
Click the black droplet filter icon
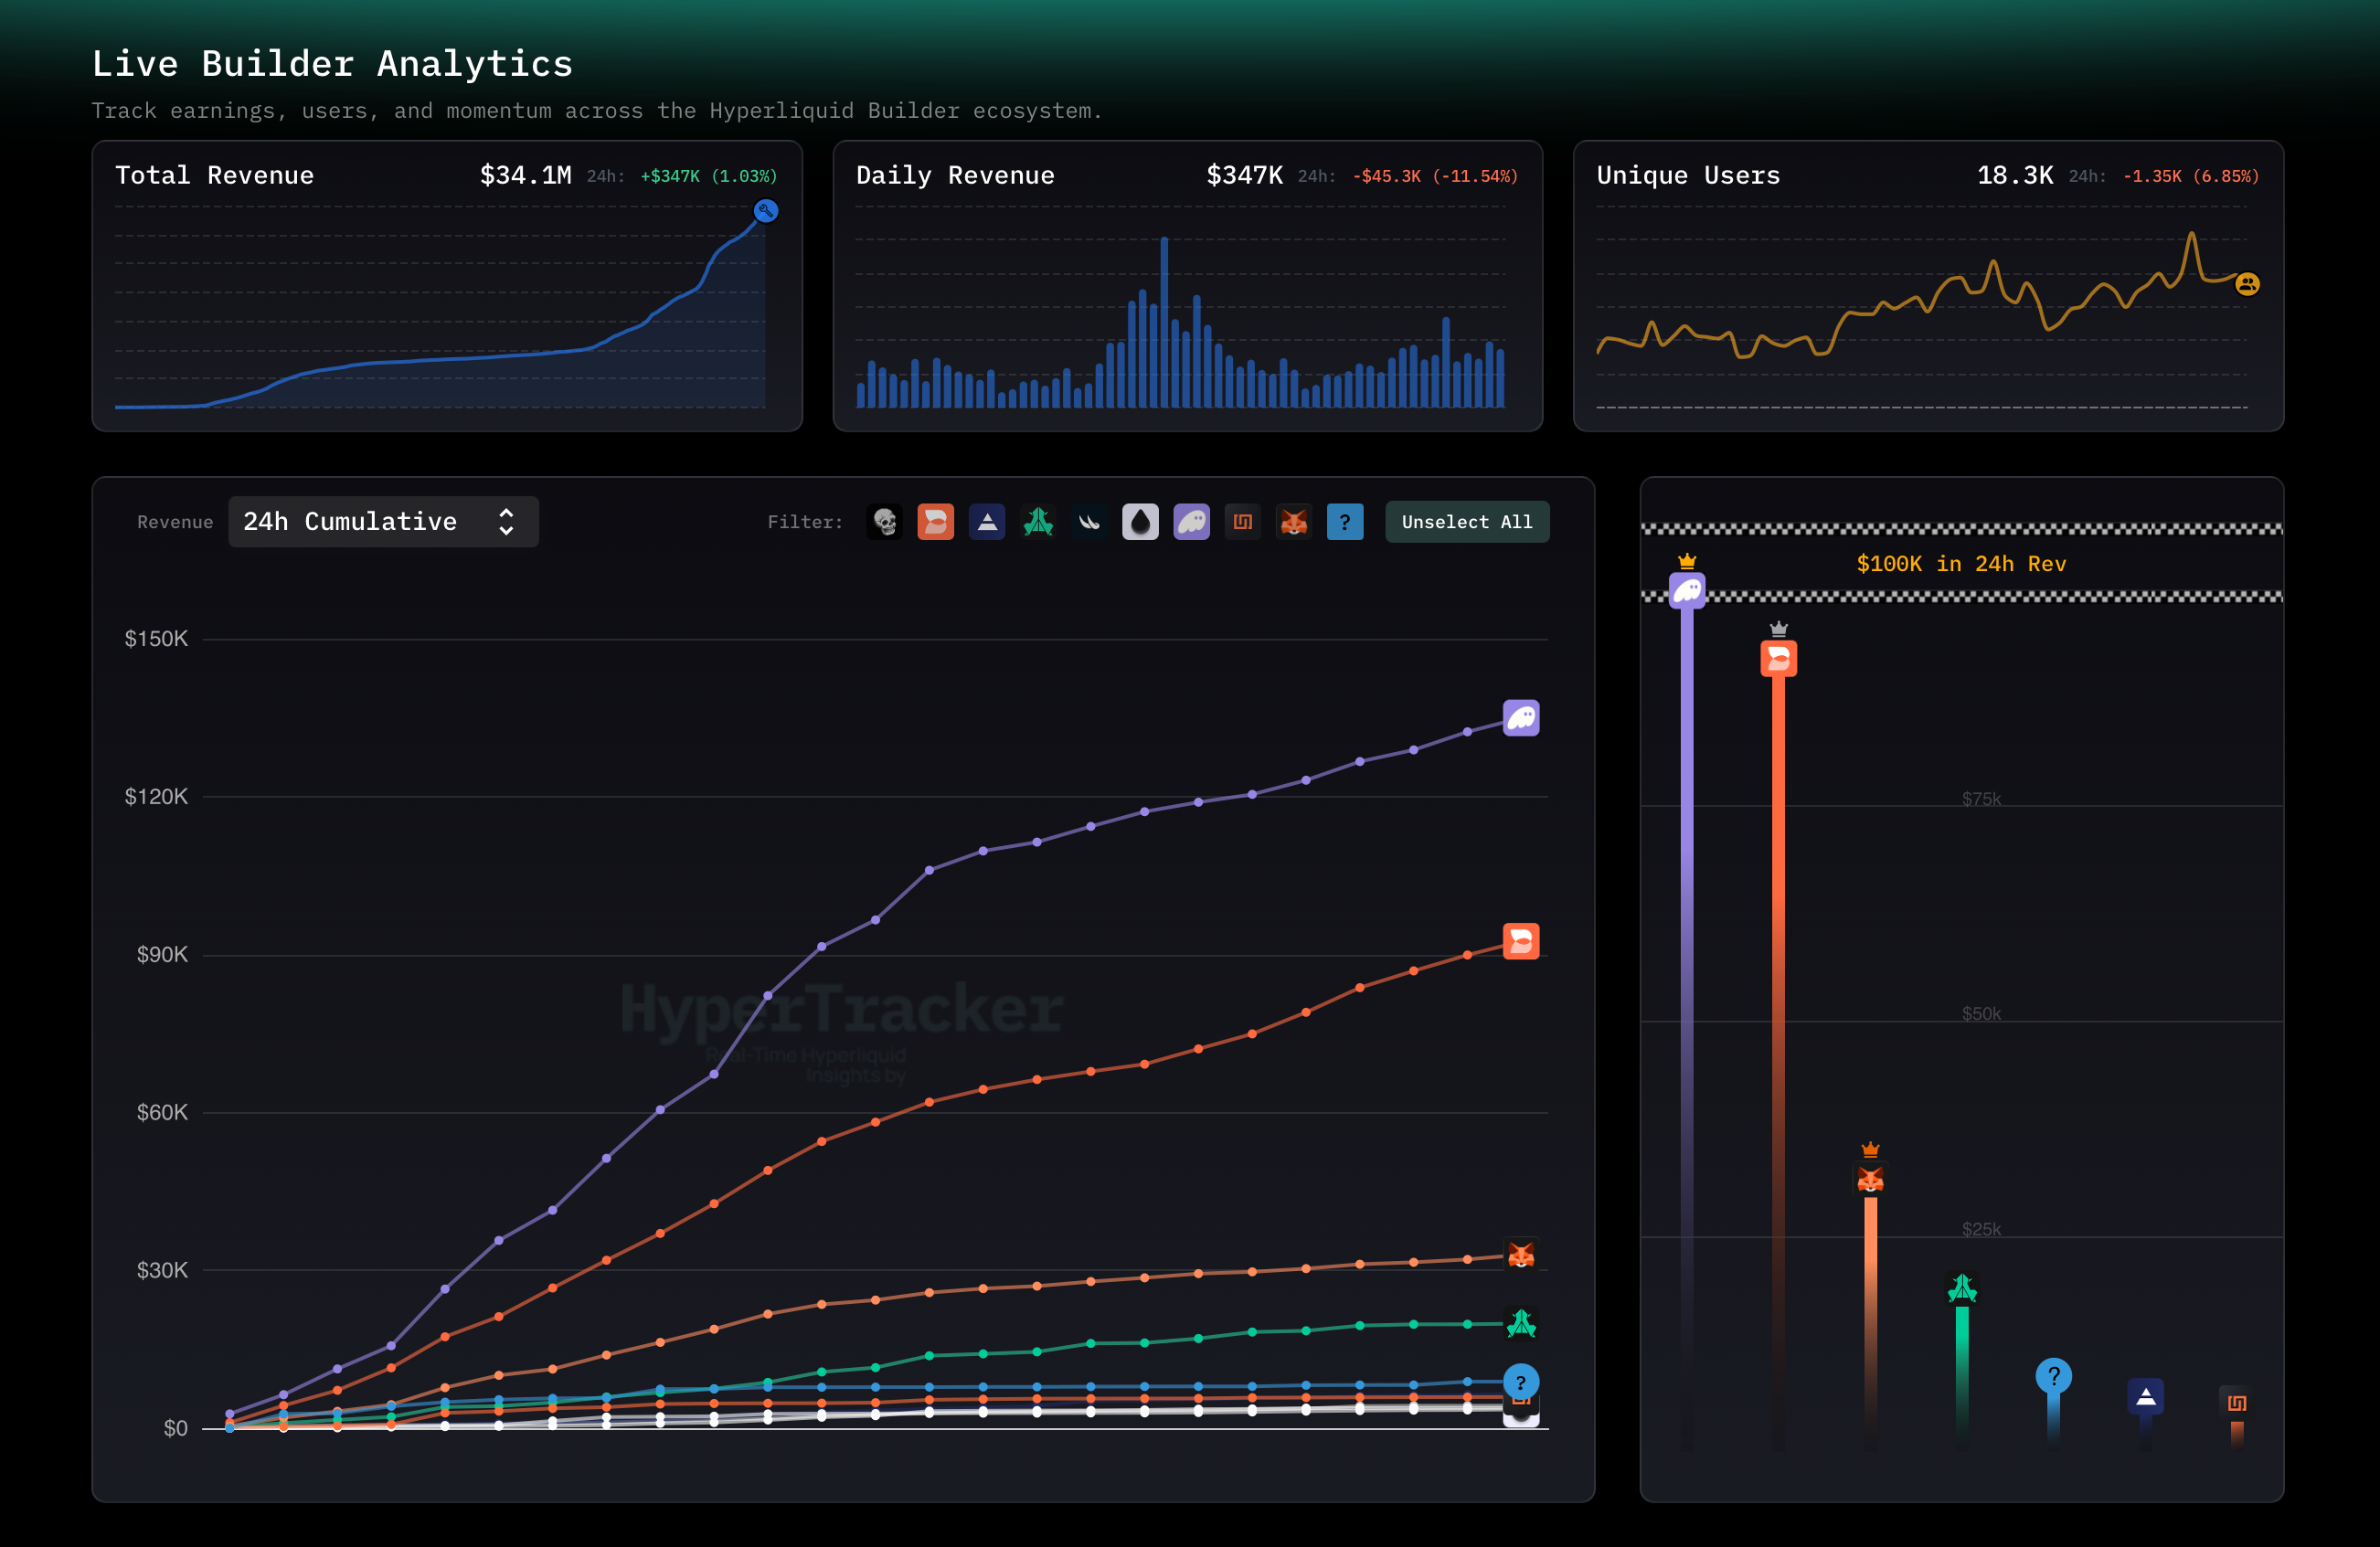tap(1140, 522)
